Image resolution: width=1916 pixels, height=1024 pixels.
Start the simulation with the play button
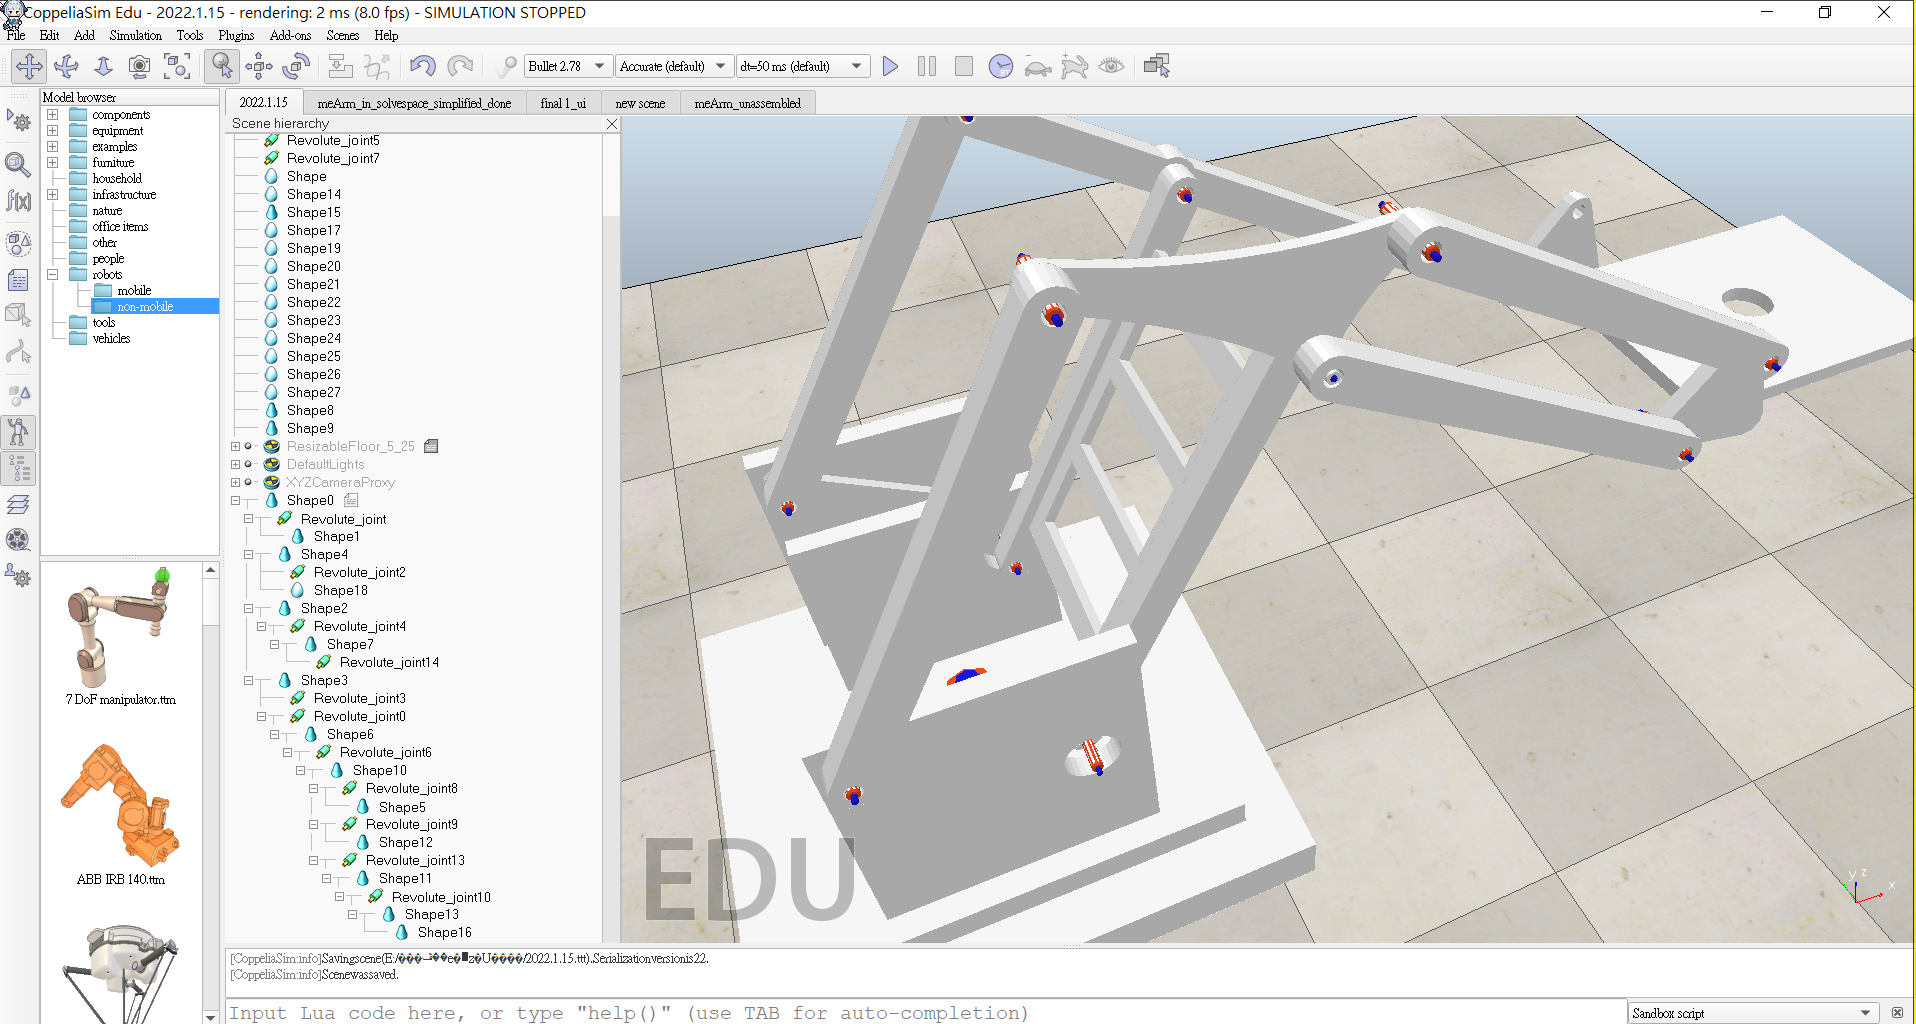point(890,67)
